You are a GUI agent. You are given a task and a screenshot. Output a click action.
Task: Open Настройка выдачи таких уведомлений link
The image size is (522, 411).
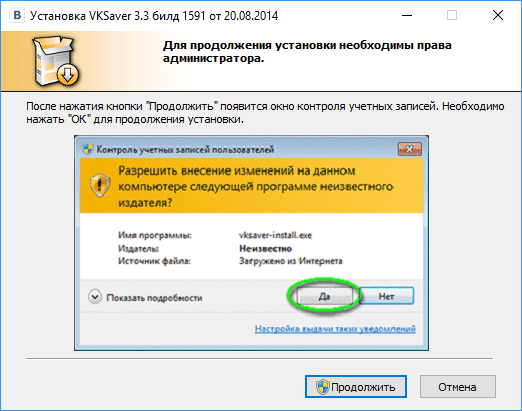(x=335, y=329)
